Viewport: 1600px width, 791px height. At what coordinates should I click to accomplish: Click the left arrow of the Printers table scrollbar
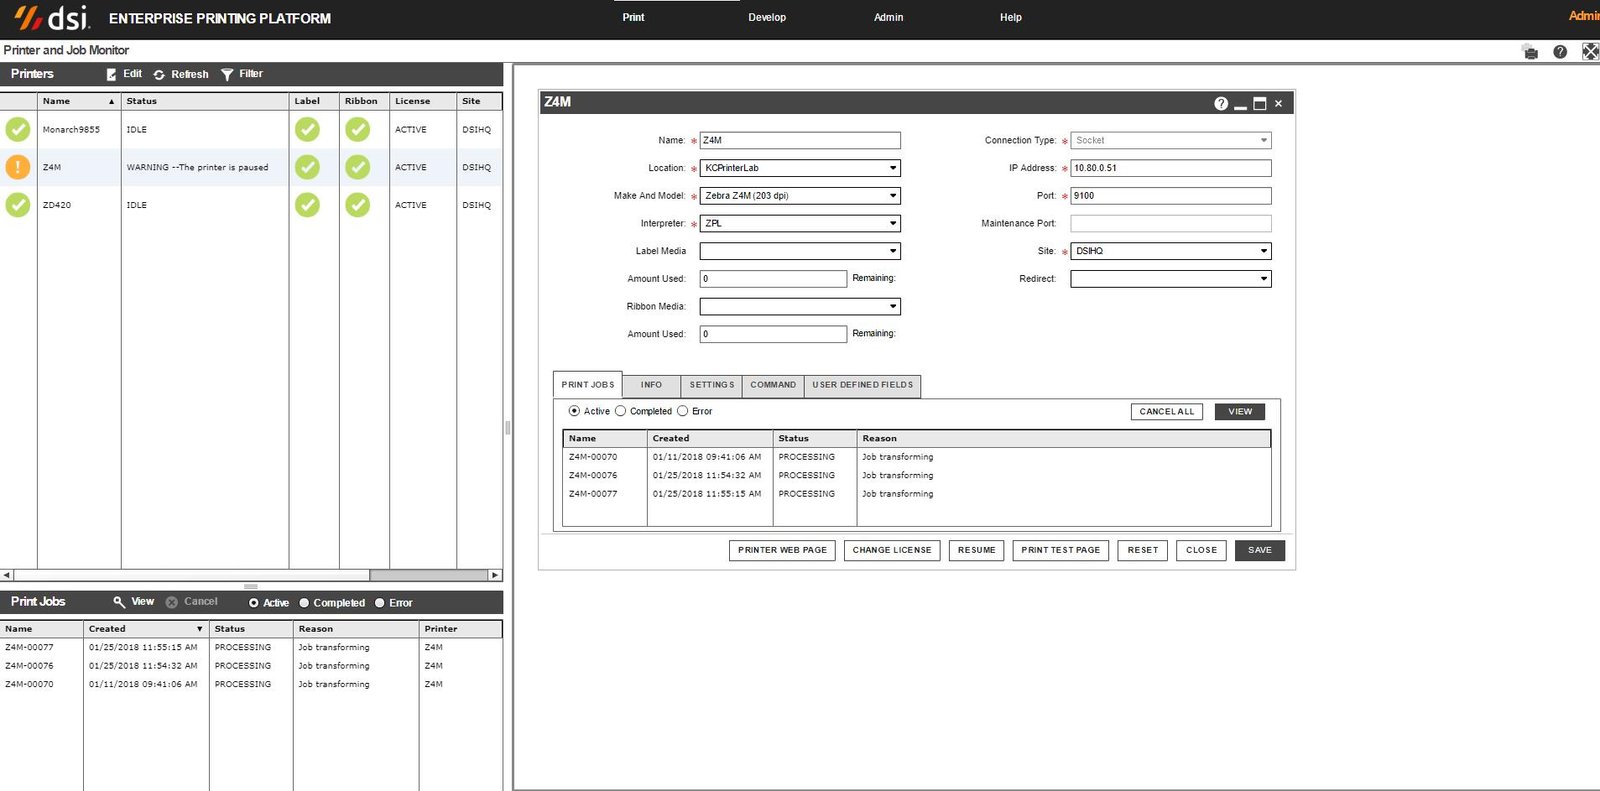(7, 575)
